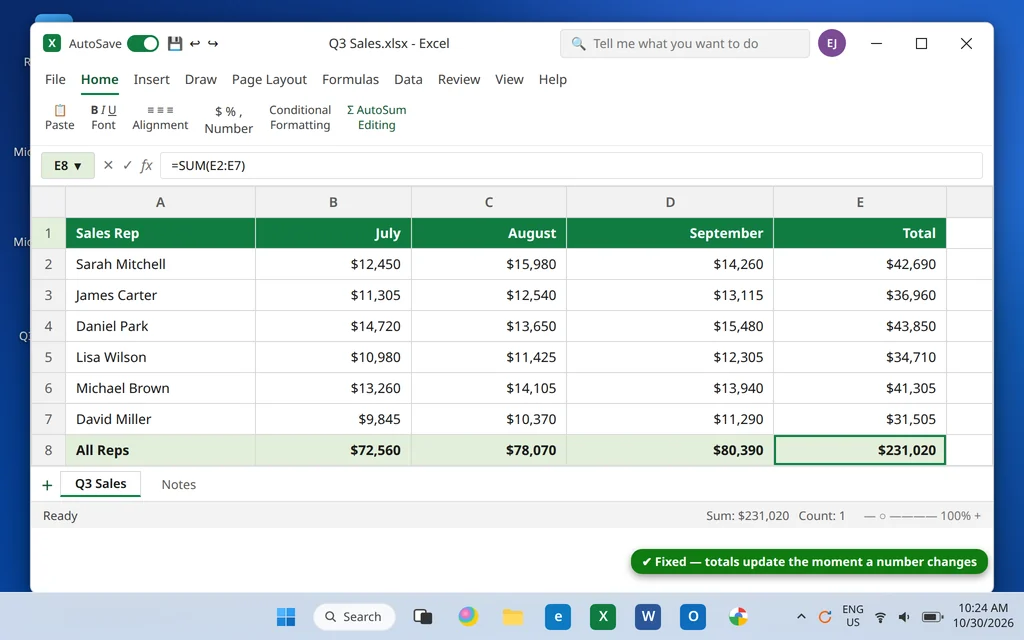The height and width of the screenshot is (640, 1024).
Task: Select the Sarah Mitchell cell
Action: coord(160,264)
